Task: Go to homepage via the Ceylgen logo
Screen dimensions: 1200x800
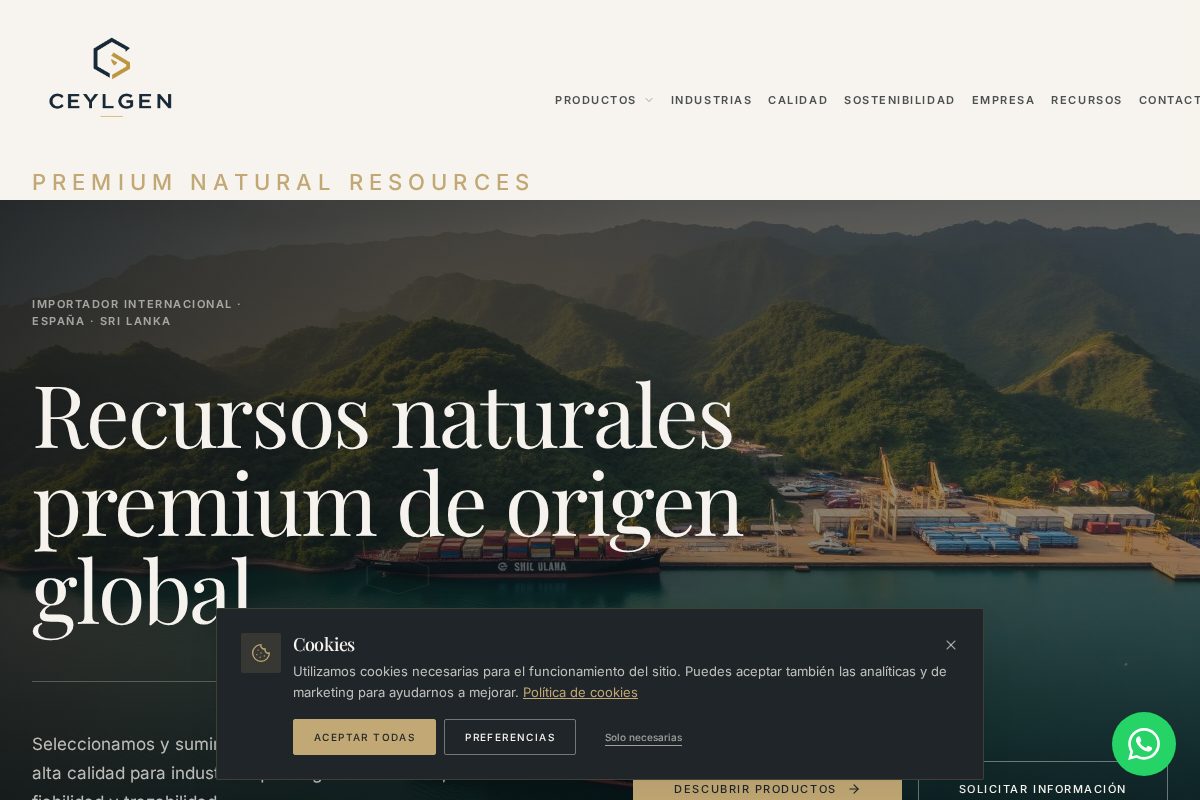Action: (x=110, y=78)
